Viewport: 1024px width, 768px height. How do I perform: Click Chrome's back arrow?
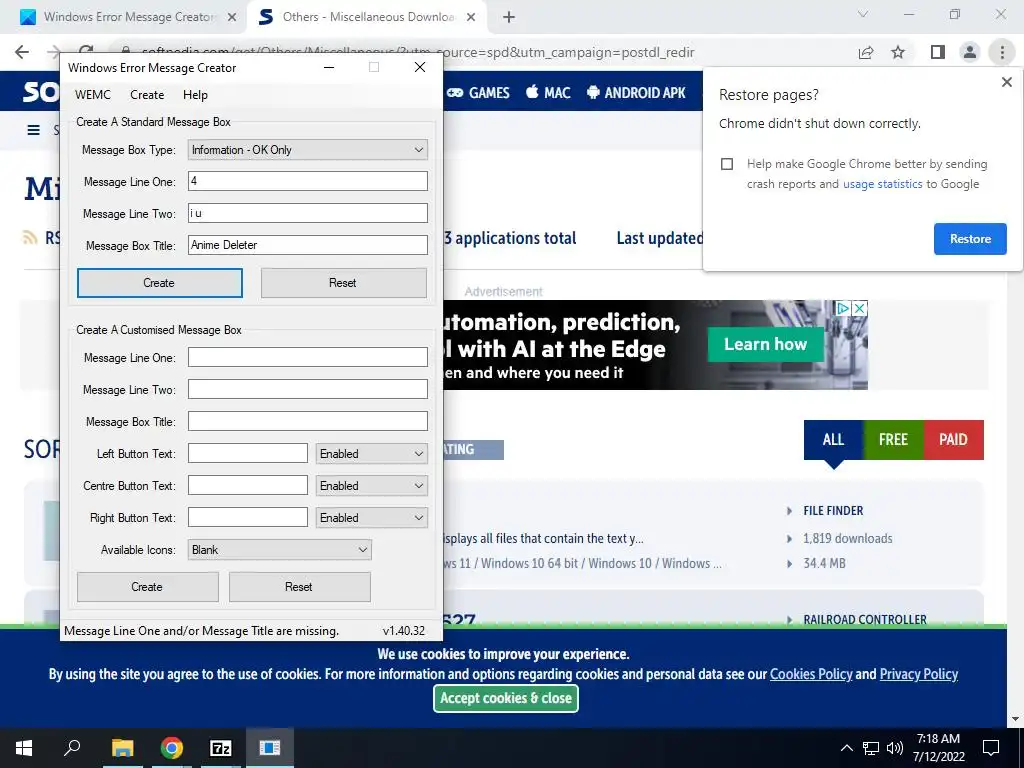click(22, 52)
